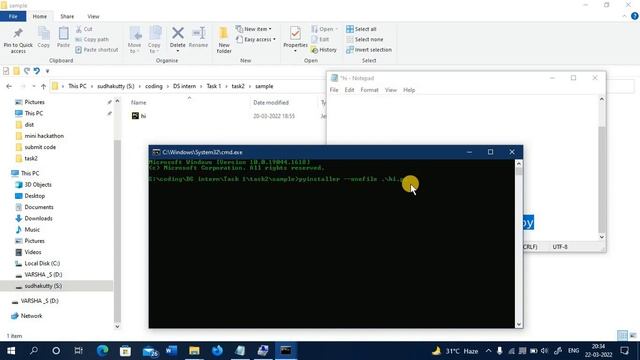
Task: Open the Copy to dropdown
Action: tap(154, 40)
